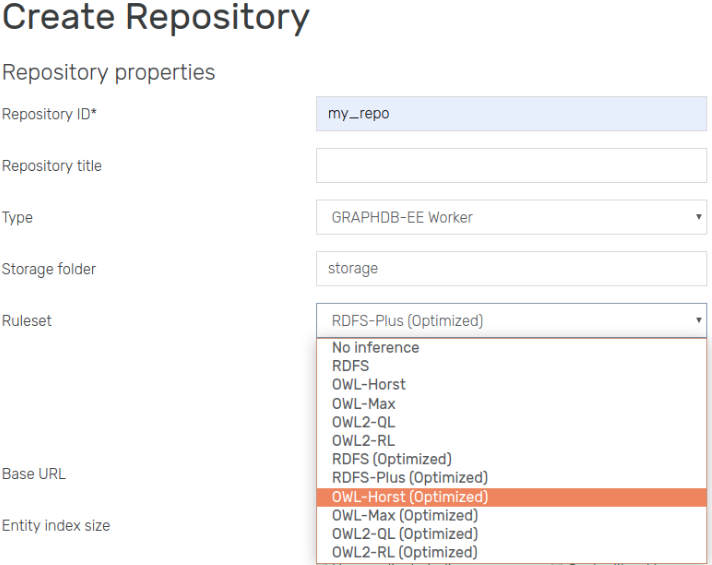
Task: Select the No inference ruleset option
Action: click(x=511, y=347)
